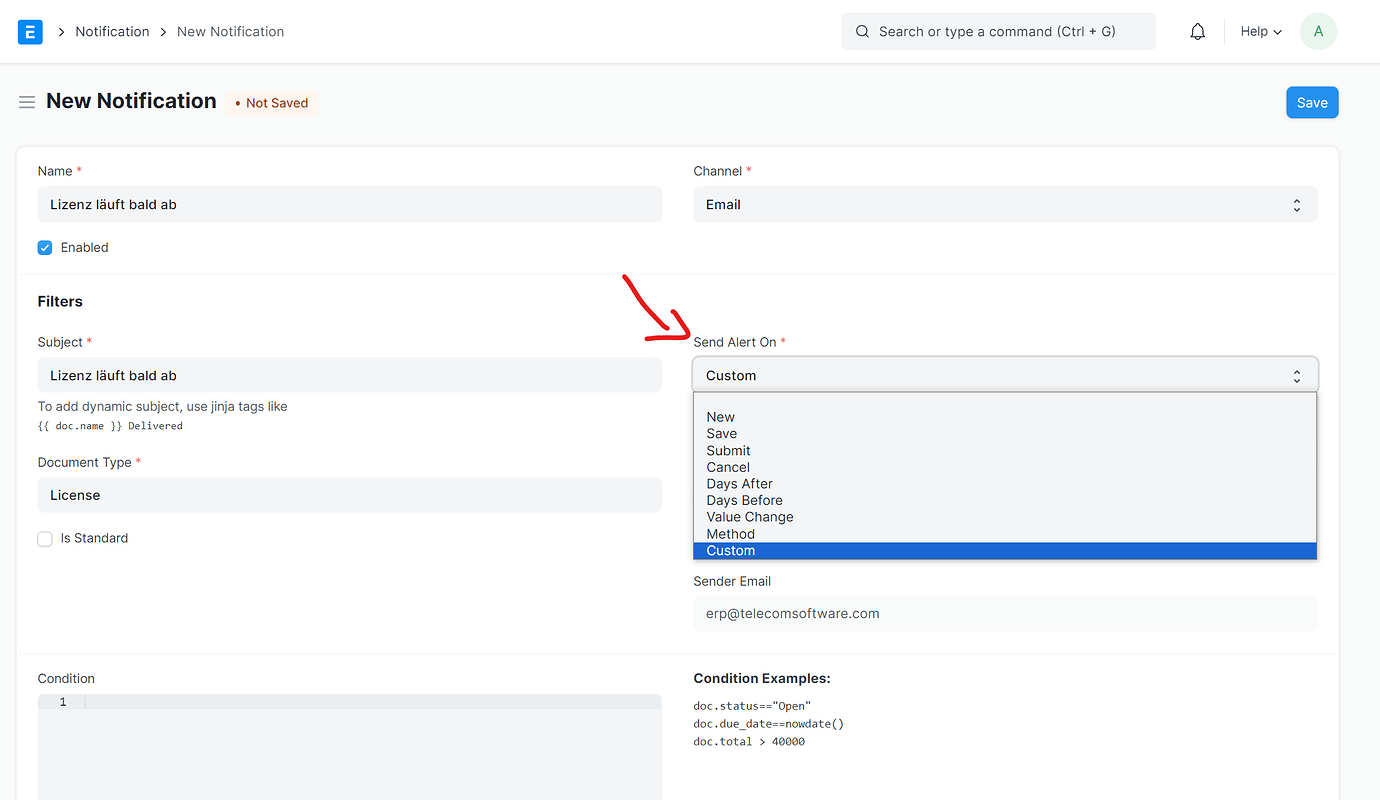Select the Value Change option
The image size is (1380, 800).
[x=1005, y=517]
